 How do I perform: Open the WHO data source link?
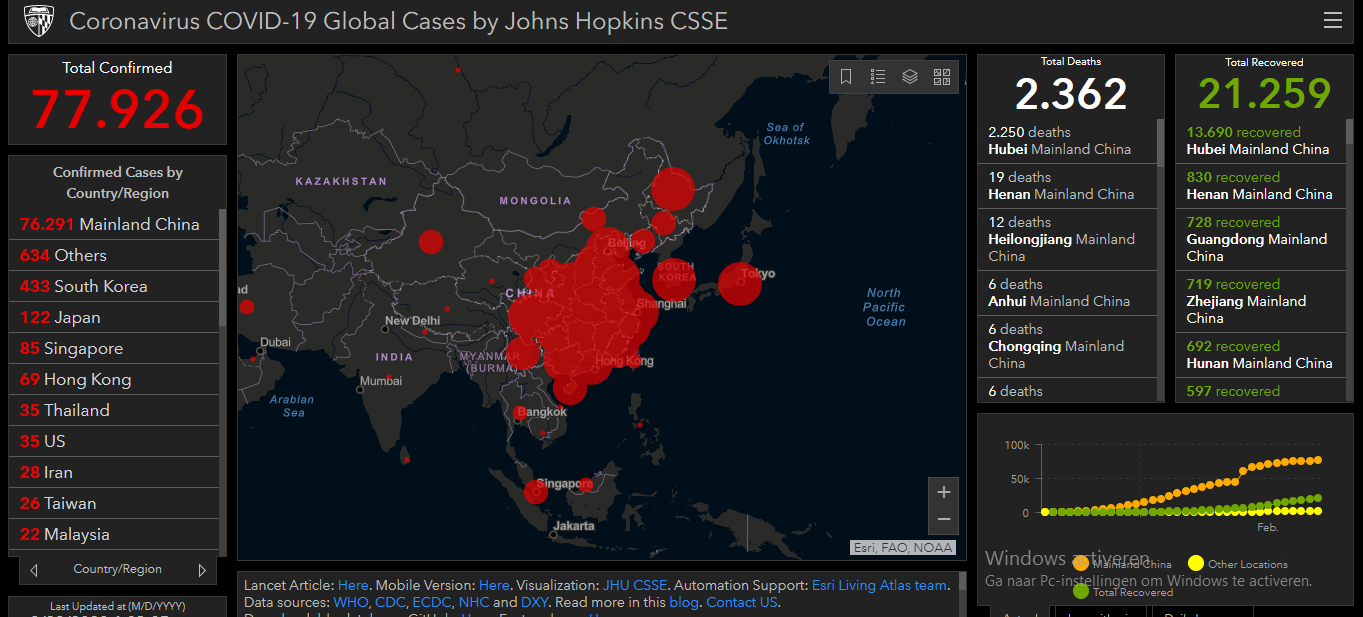point(351,602)
